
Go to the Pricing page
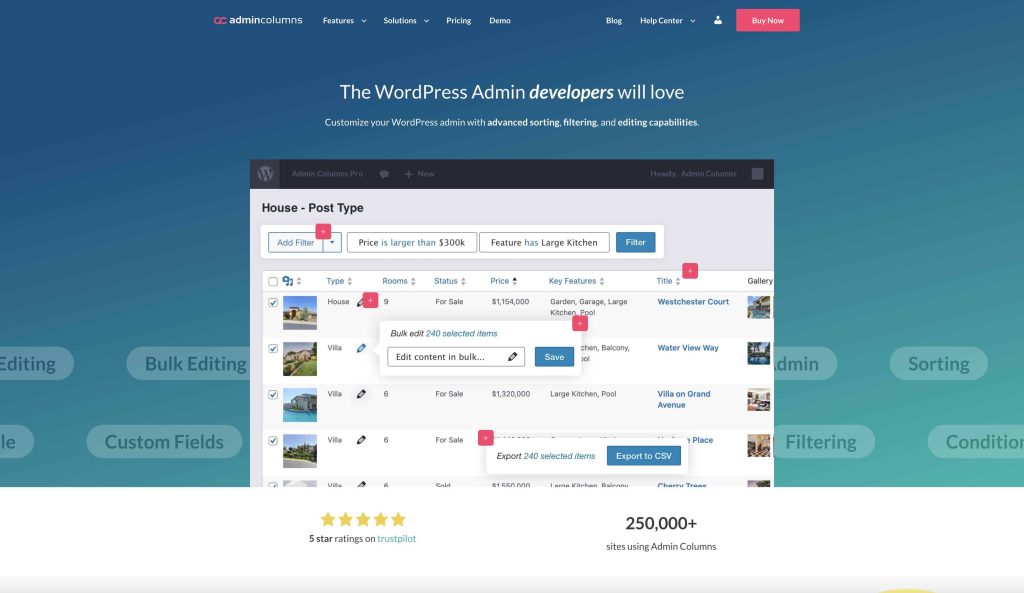click(459, 20)
